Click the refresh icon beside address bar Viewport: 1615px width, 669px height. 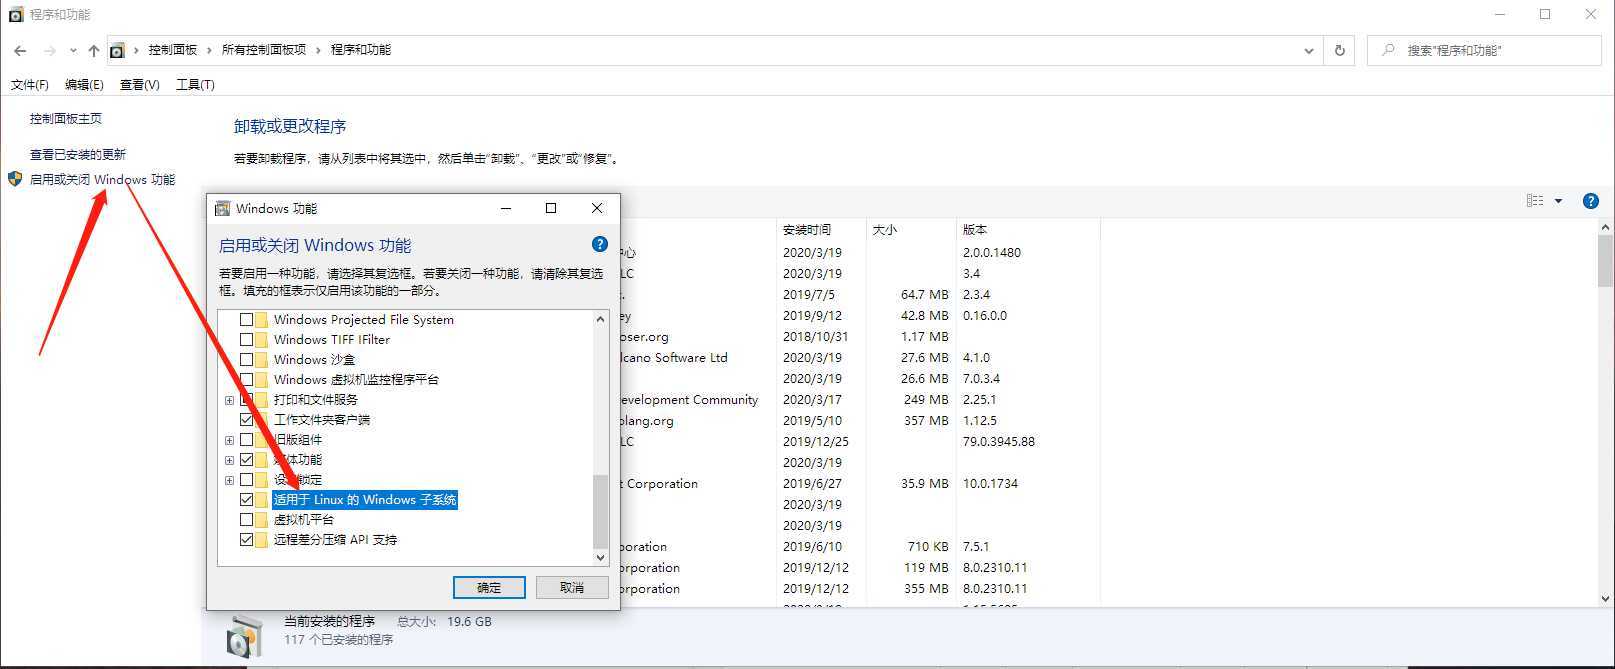1340,50
